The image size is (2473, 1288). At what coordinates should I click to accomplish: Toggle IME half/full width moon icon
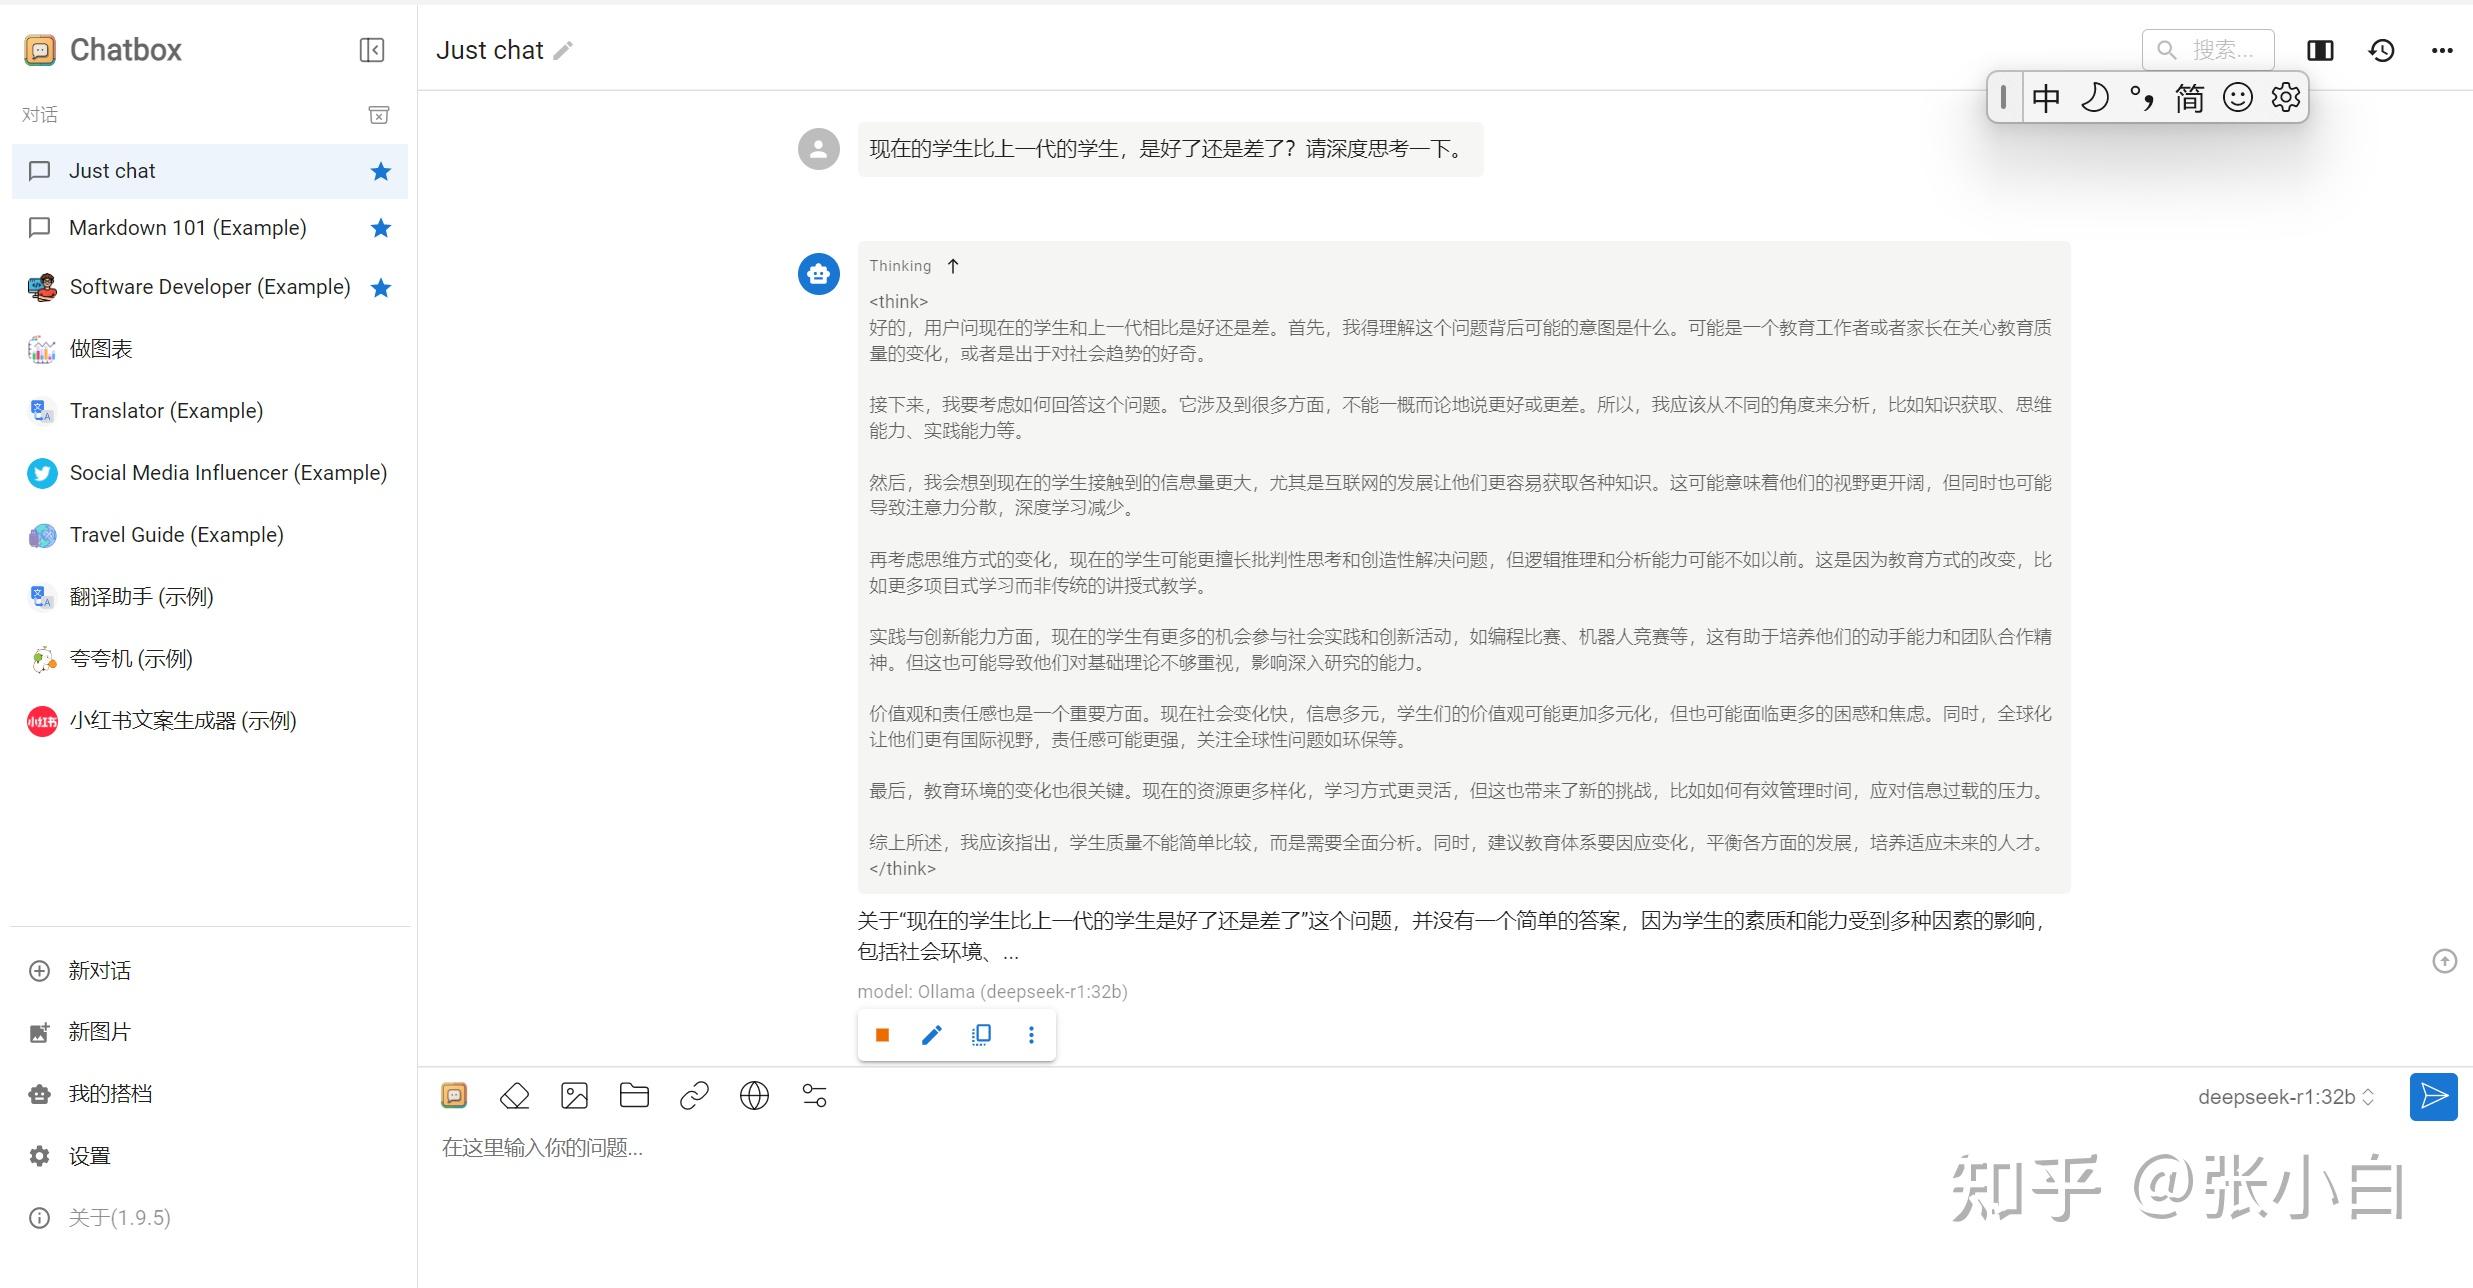click(2094, 98)
